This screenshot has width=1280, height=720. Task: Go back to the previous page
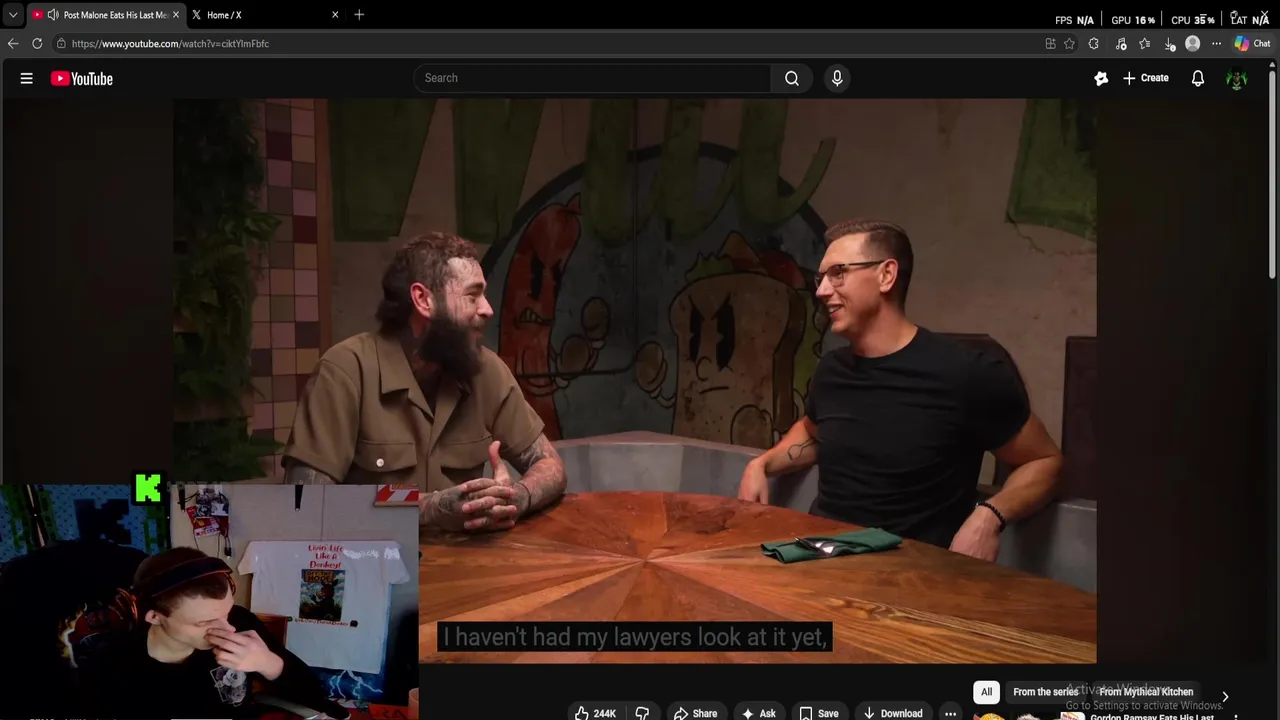tap(13, 43)
